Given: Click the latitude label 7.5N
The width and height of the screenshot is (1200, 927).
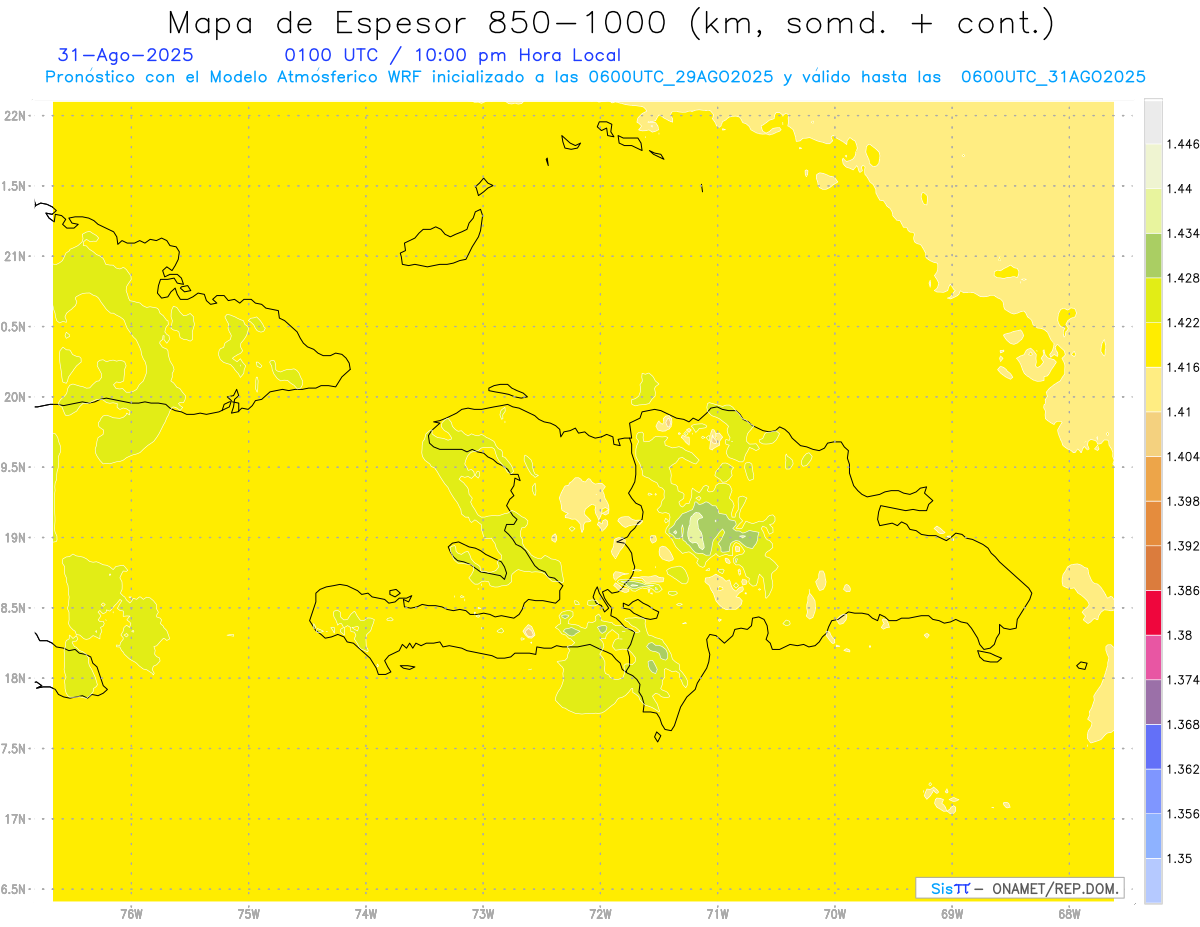Looking at the screenshot, I should [15, 749].
